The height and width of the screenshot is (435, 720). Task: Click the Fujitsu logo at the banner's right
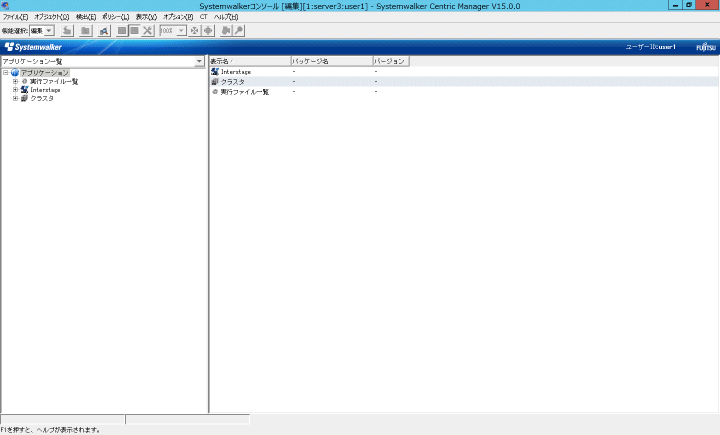706,47
